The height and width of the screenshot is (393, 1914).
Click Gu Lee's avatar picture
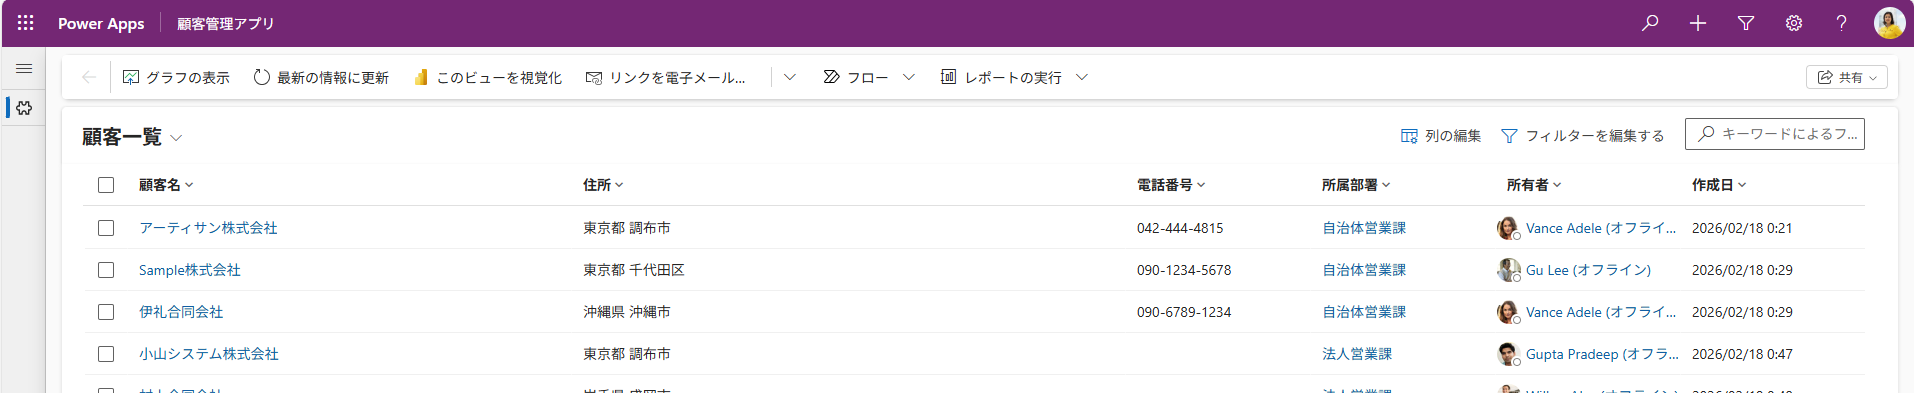[x=1508, y=269]
